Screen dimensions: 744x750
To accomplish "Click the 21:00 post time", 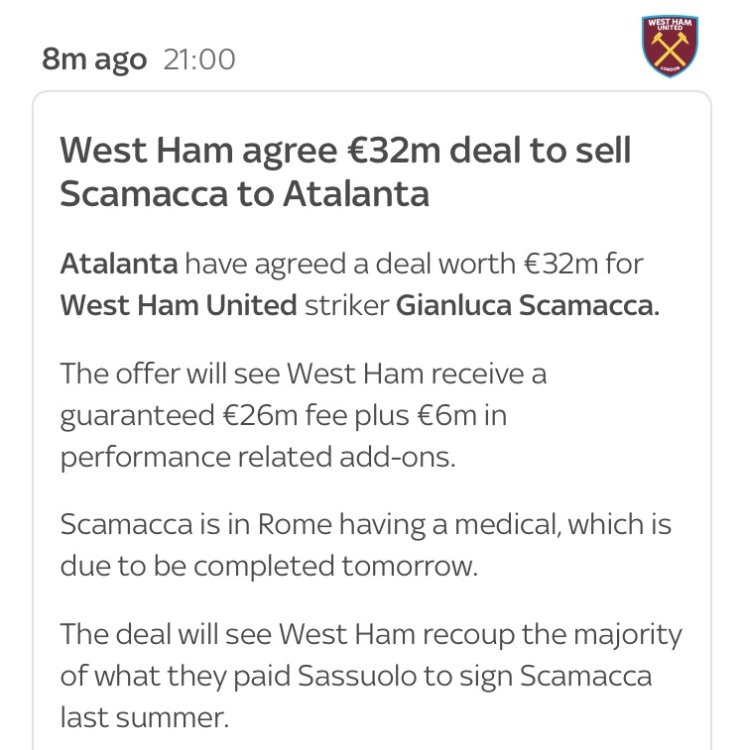I will pyautogui.click(x=199, y=59).
